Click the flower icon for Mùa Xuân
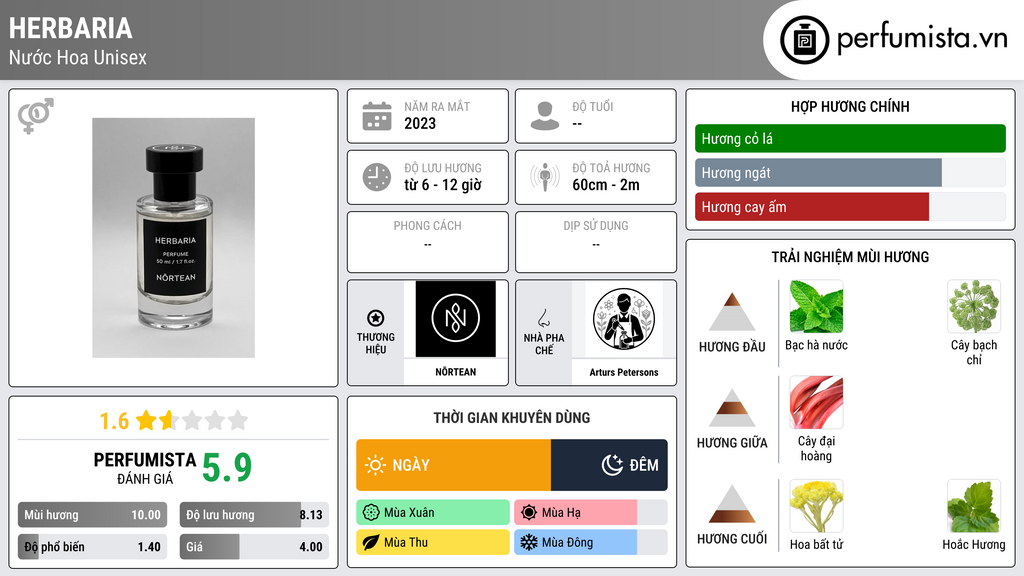 (371, 513)
